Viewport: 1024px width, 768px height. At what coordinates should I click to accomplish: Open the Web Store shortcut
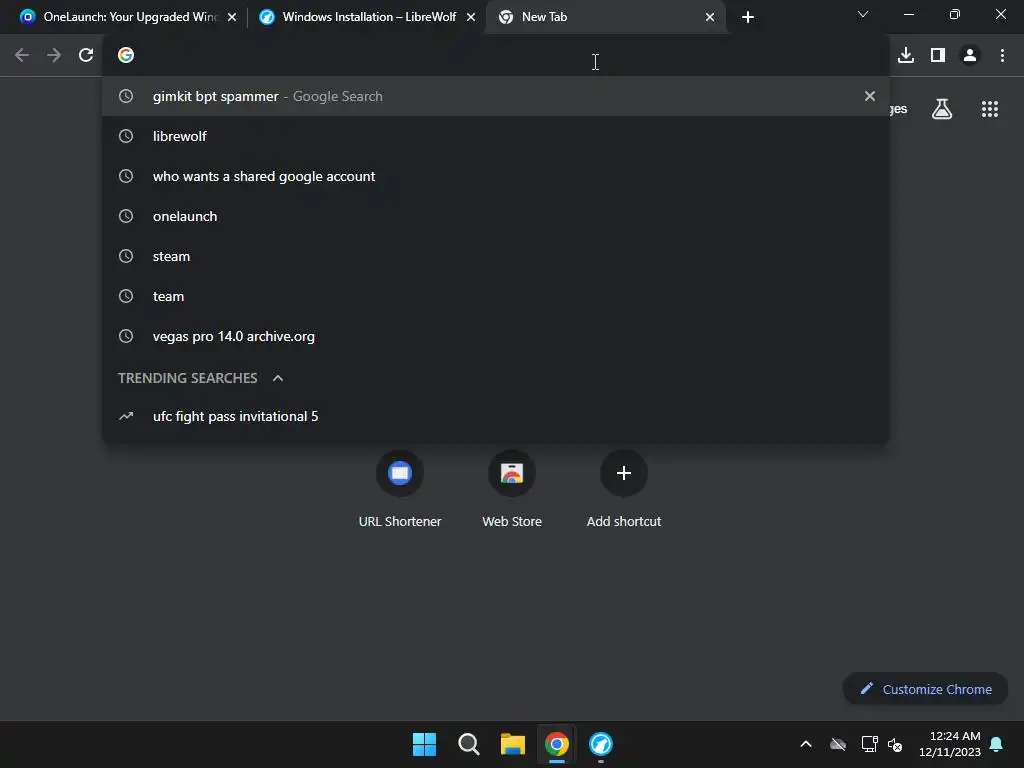(x=512, y=488)
